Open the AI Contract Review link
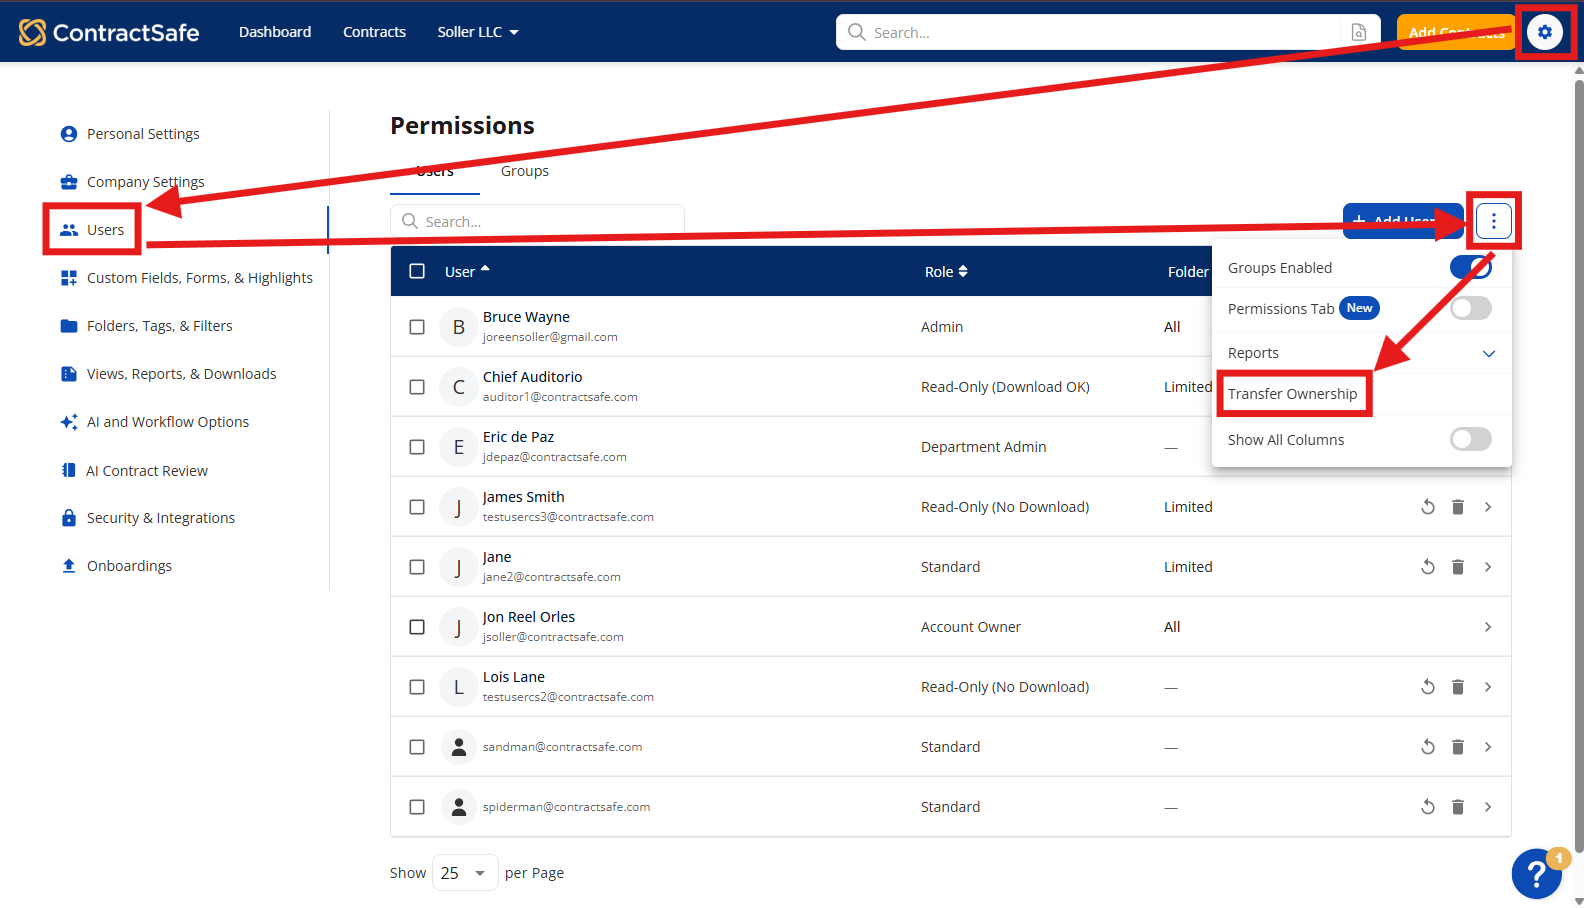The width and height of the screenshot is (1584, 908). point(147,471)
